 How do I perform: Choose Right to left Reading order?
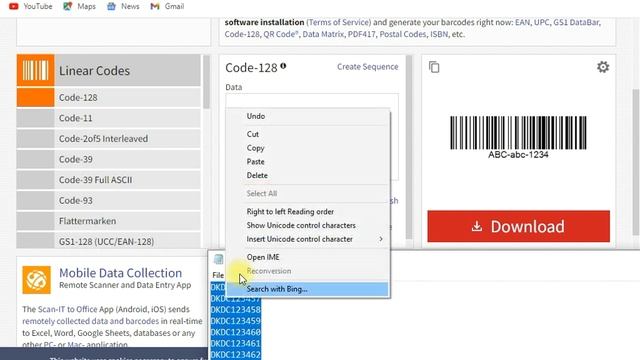click(x=308, y=212)
